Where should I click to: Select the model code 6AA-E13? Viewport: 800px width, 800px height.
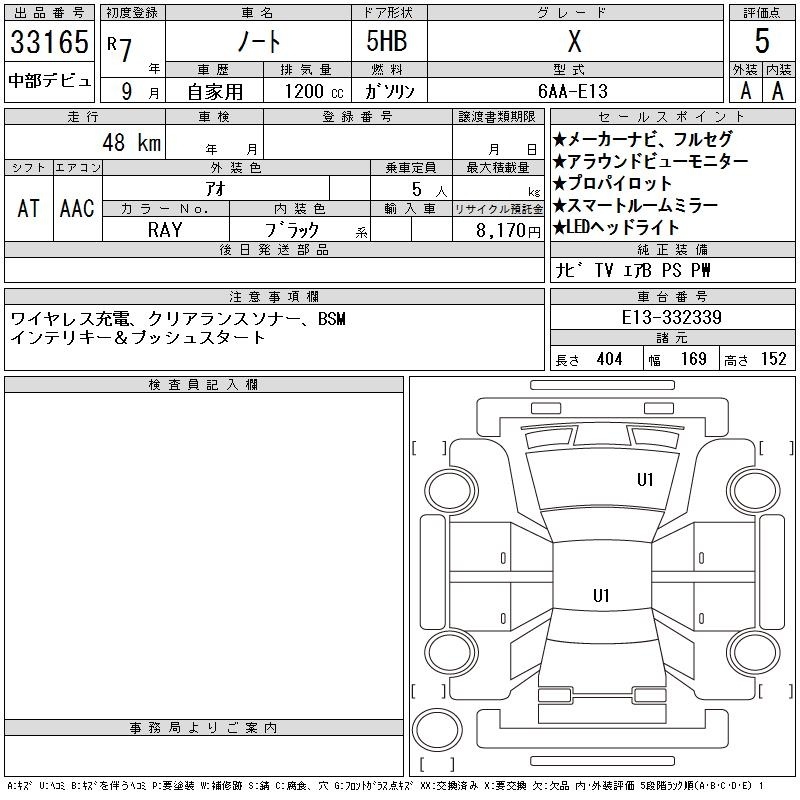pos(573,91)
